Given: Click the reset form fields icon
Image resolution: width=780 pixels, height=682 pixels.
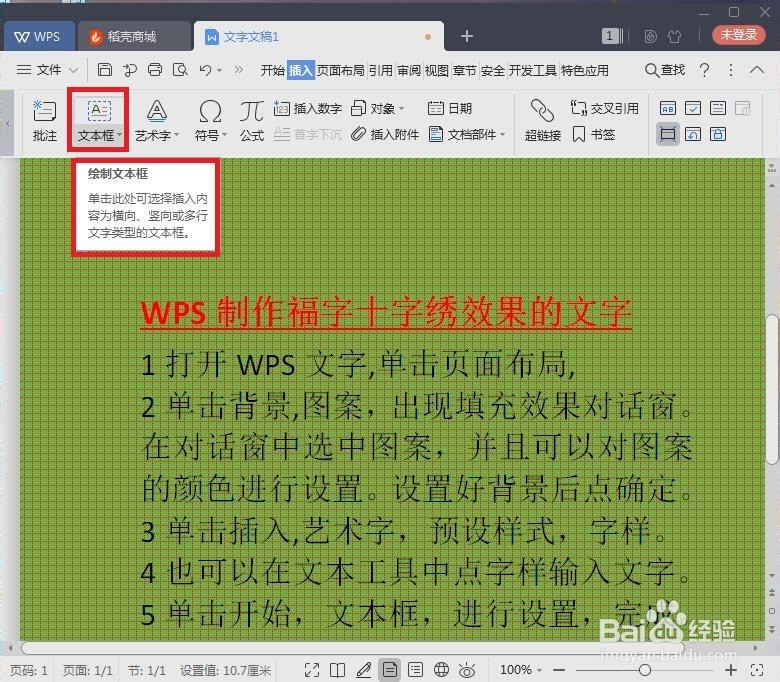Looking at the screenshot, I should click(692, 134).
